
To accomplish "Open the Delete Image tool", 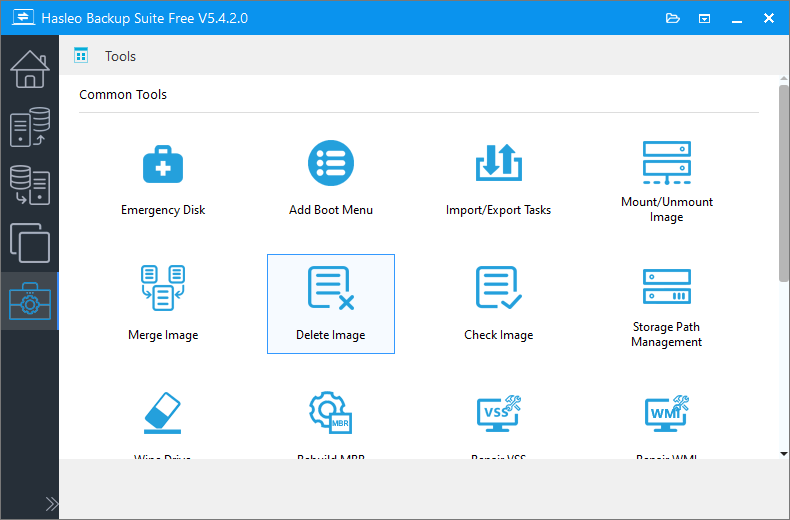I will 331,304.
